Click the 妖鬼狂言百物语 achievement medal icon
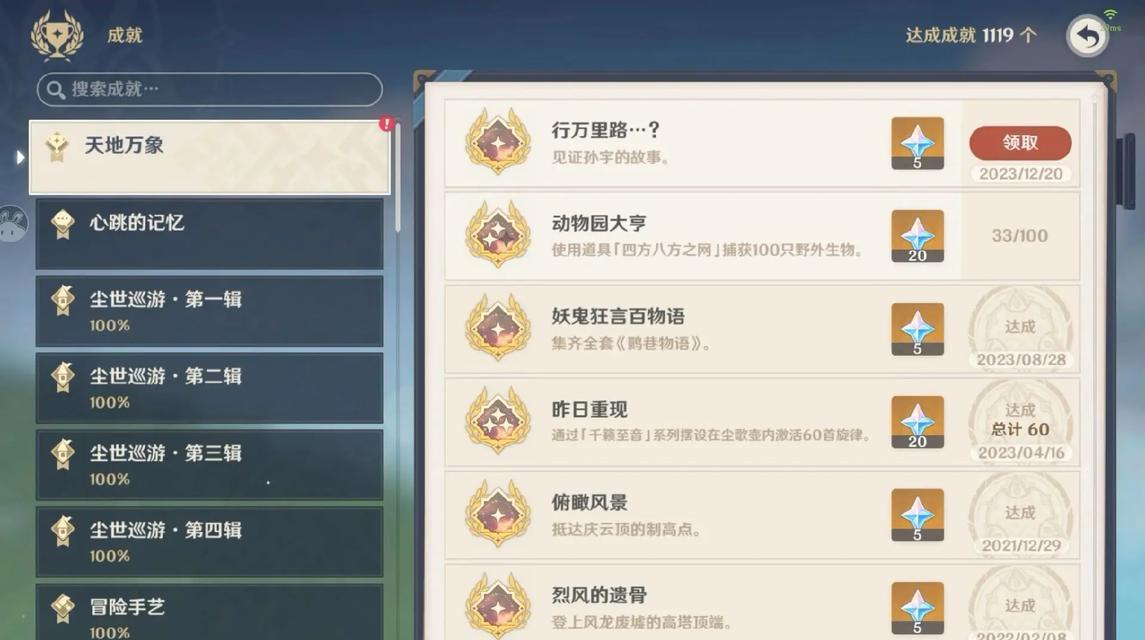 coord(498,327)
